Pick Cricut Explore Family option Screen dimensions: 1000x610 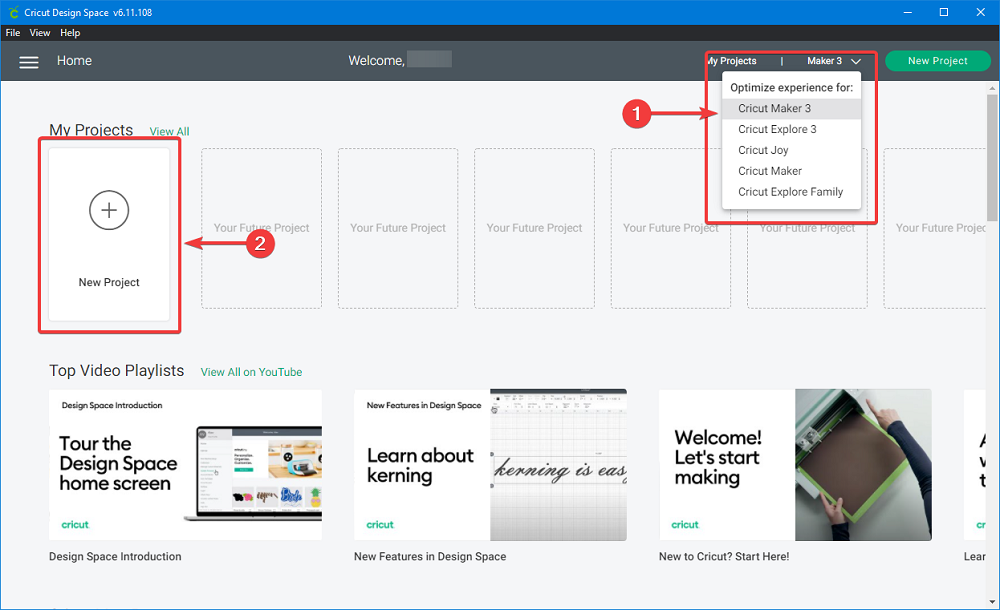click(791, 192)
